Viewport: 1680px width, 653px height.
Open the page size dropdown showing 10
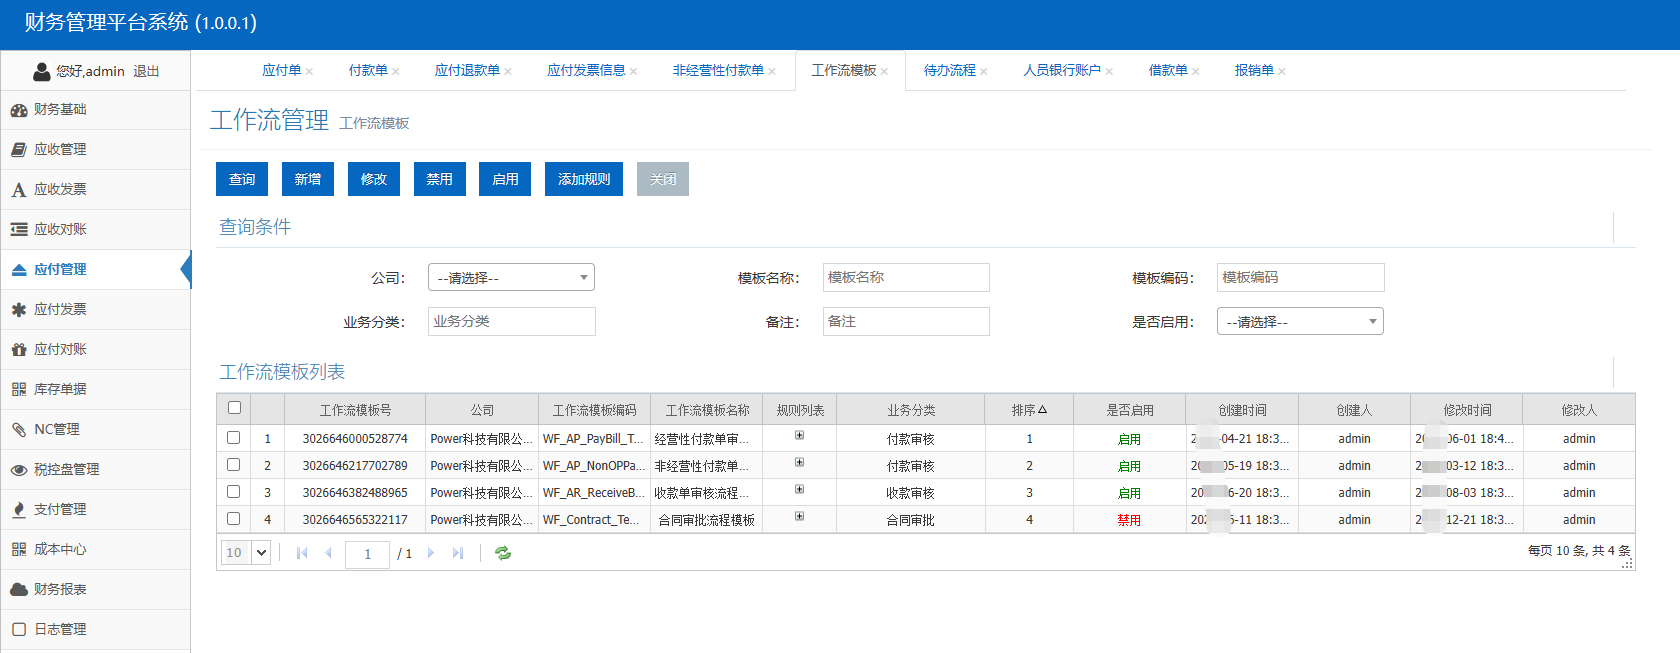[247, 553]
